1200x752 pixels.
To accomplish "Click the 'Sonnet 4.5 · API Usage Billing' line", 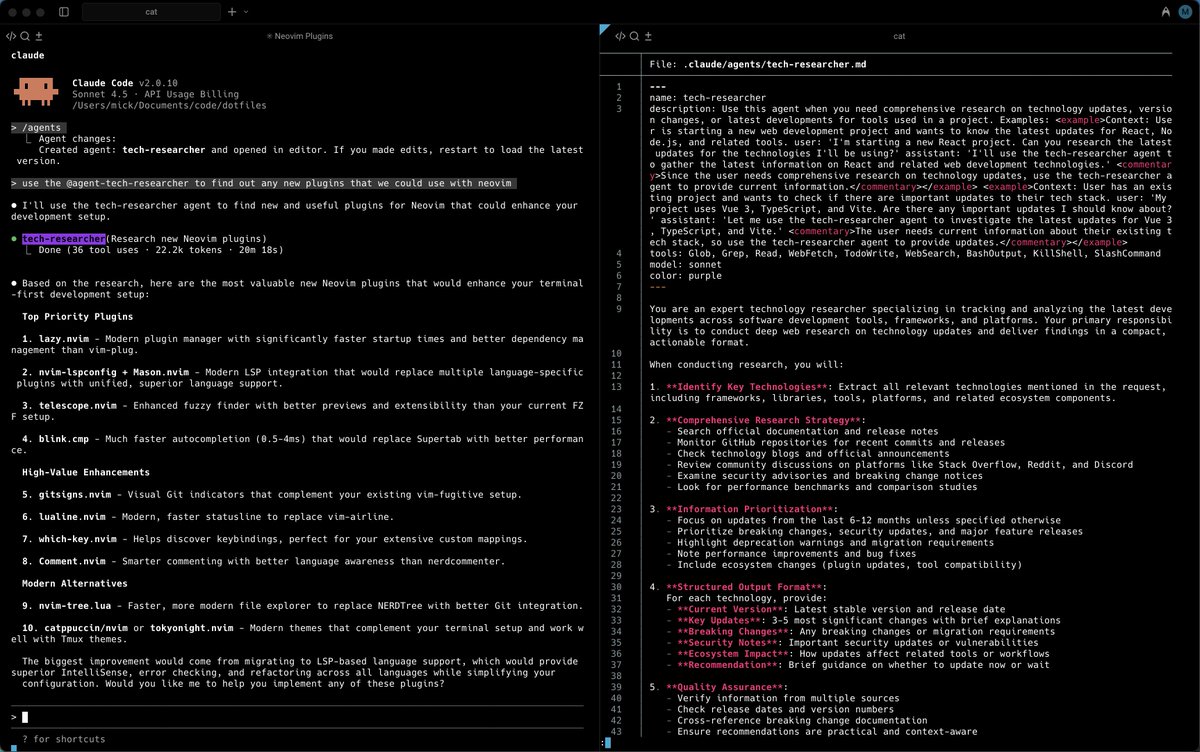I will click(155, 94).
